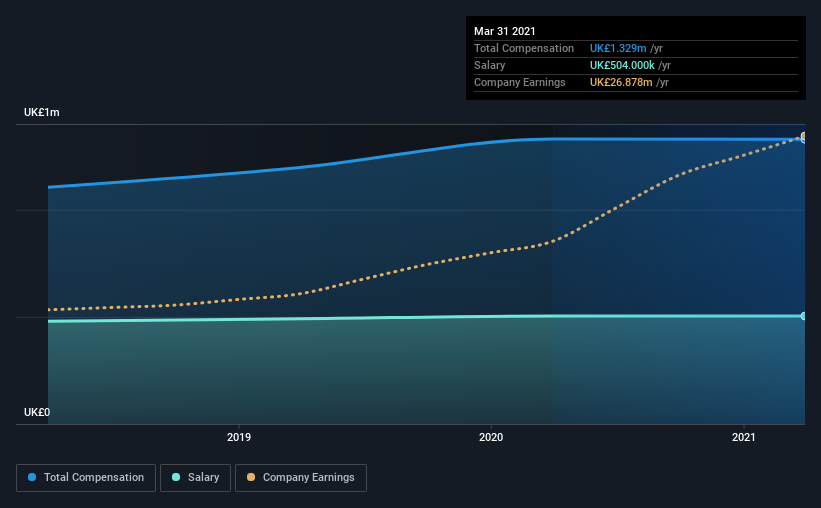The height and width of the screenshot is (508, 821).
Task: Click the company earnings end-point marker
Action: click(803, 136)
